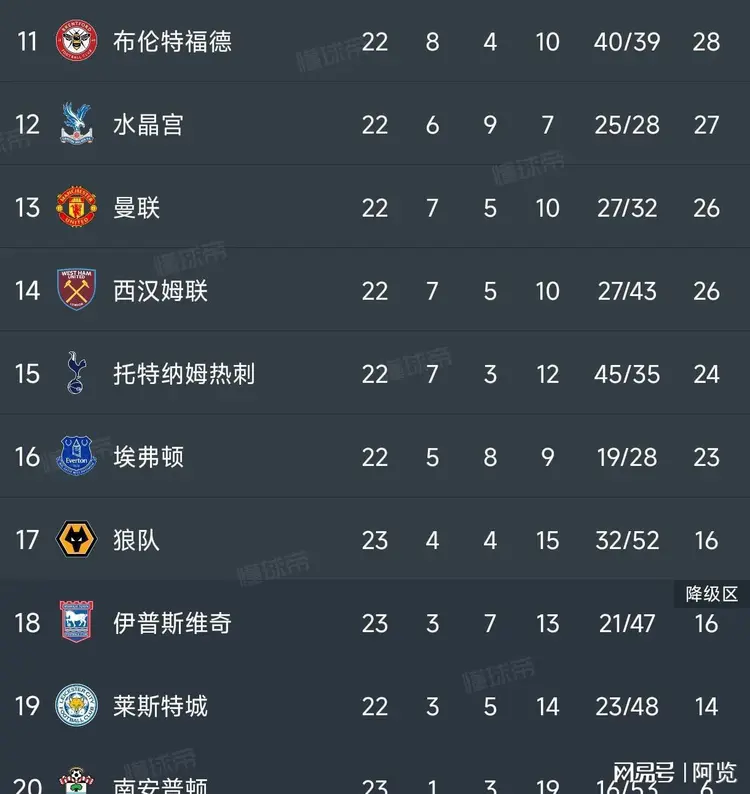Viewport: 750px width, 794px height.
Task: Select the 埃弗顿 team name
Action: (x=148, y=456)
